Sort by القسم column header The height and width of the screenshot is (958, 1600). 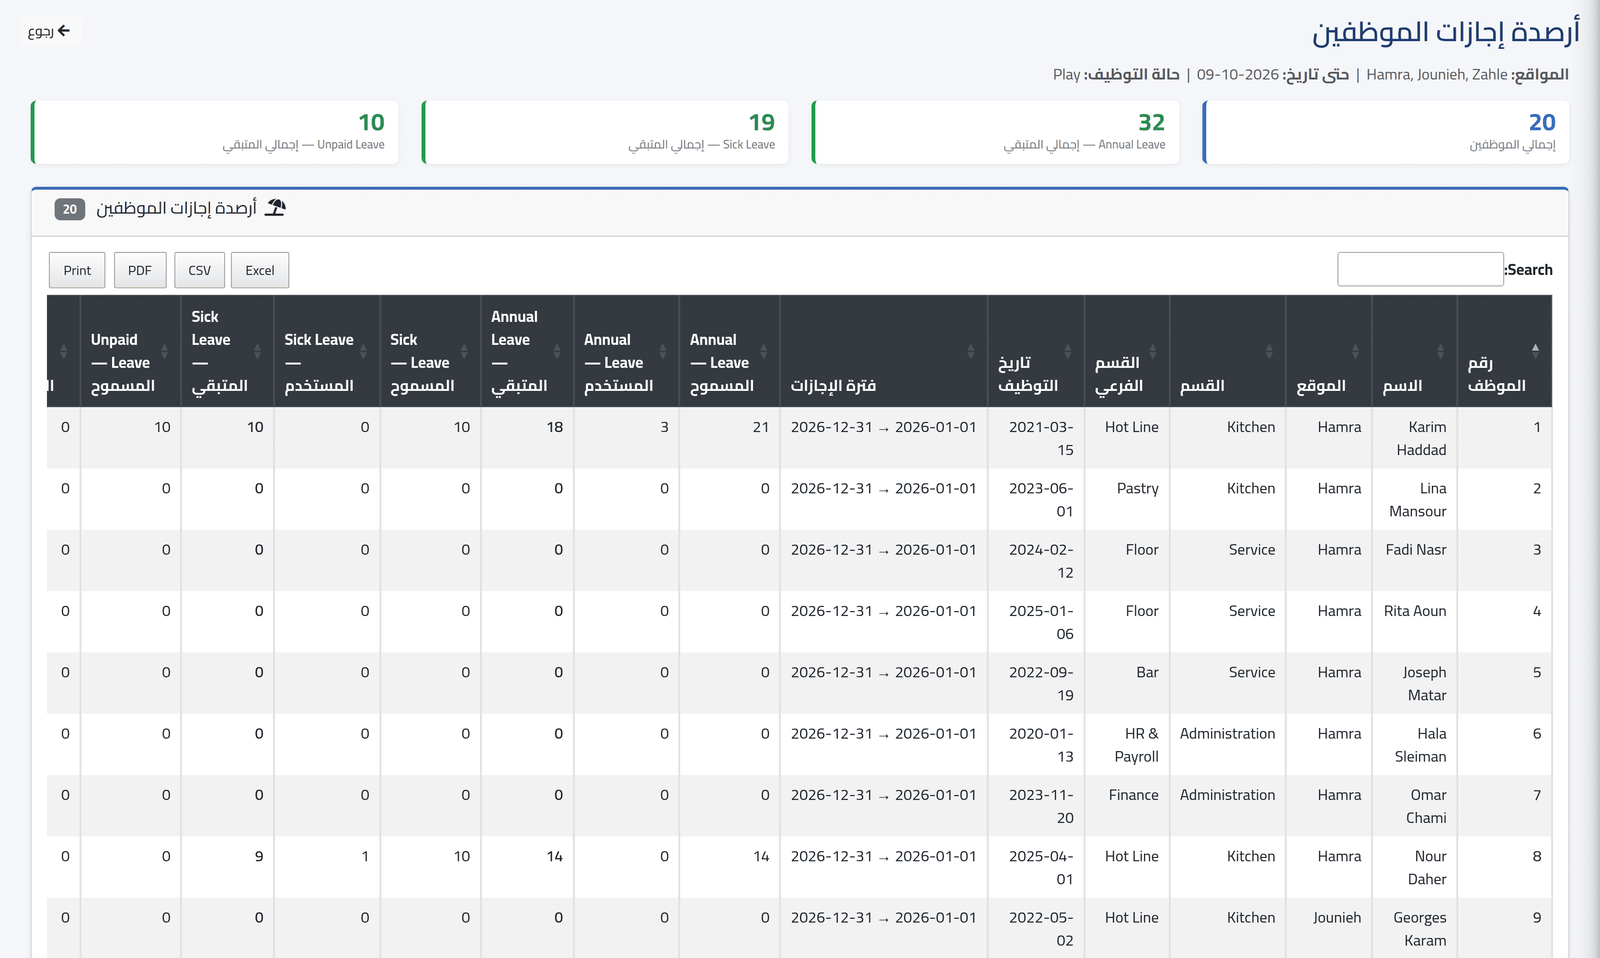pyautogui.click(x=1227, y=351)
